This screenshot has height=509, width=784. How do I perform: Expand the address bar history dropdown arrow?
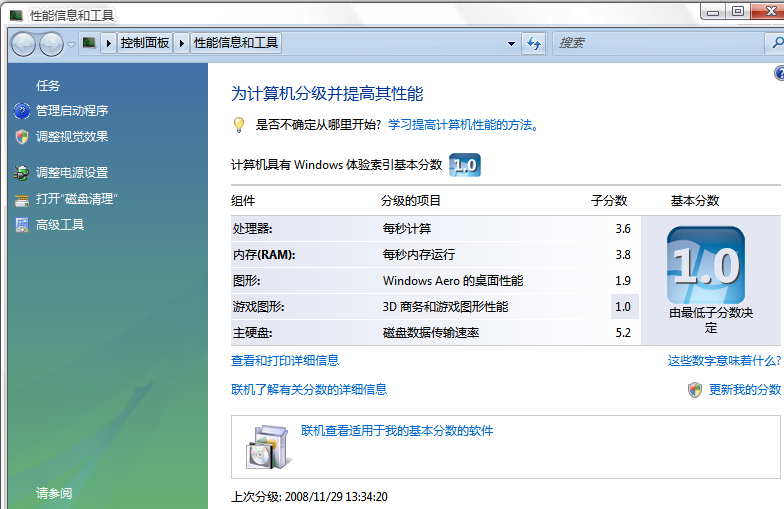[x=511, y=43]
